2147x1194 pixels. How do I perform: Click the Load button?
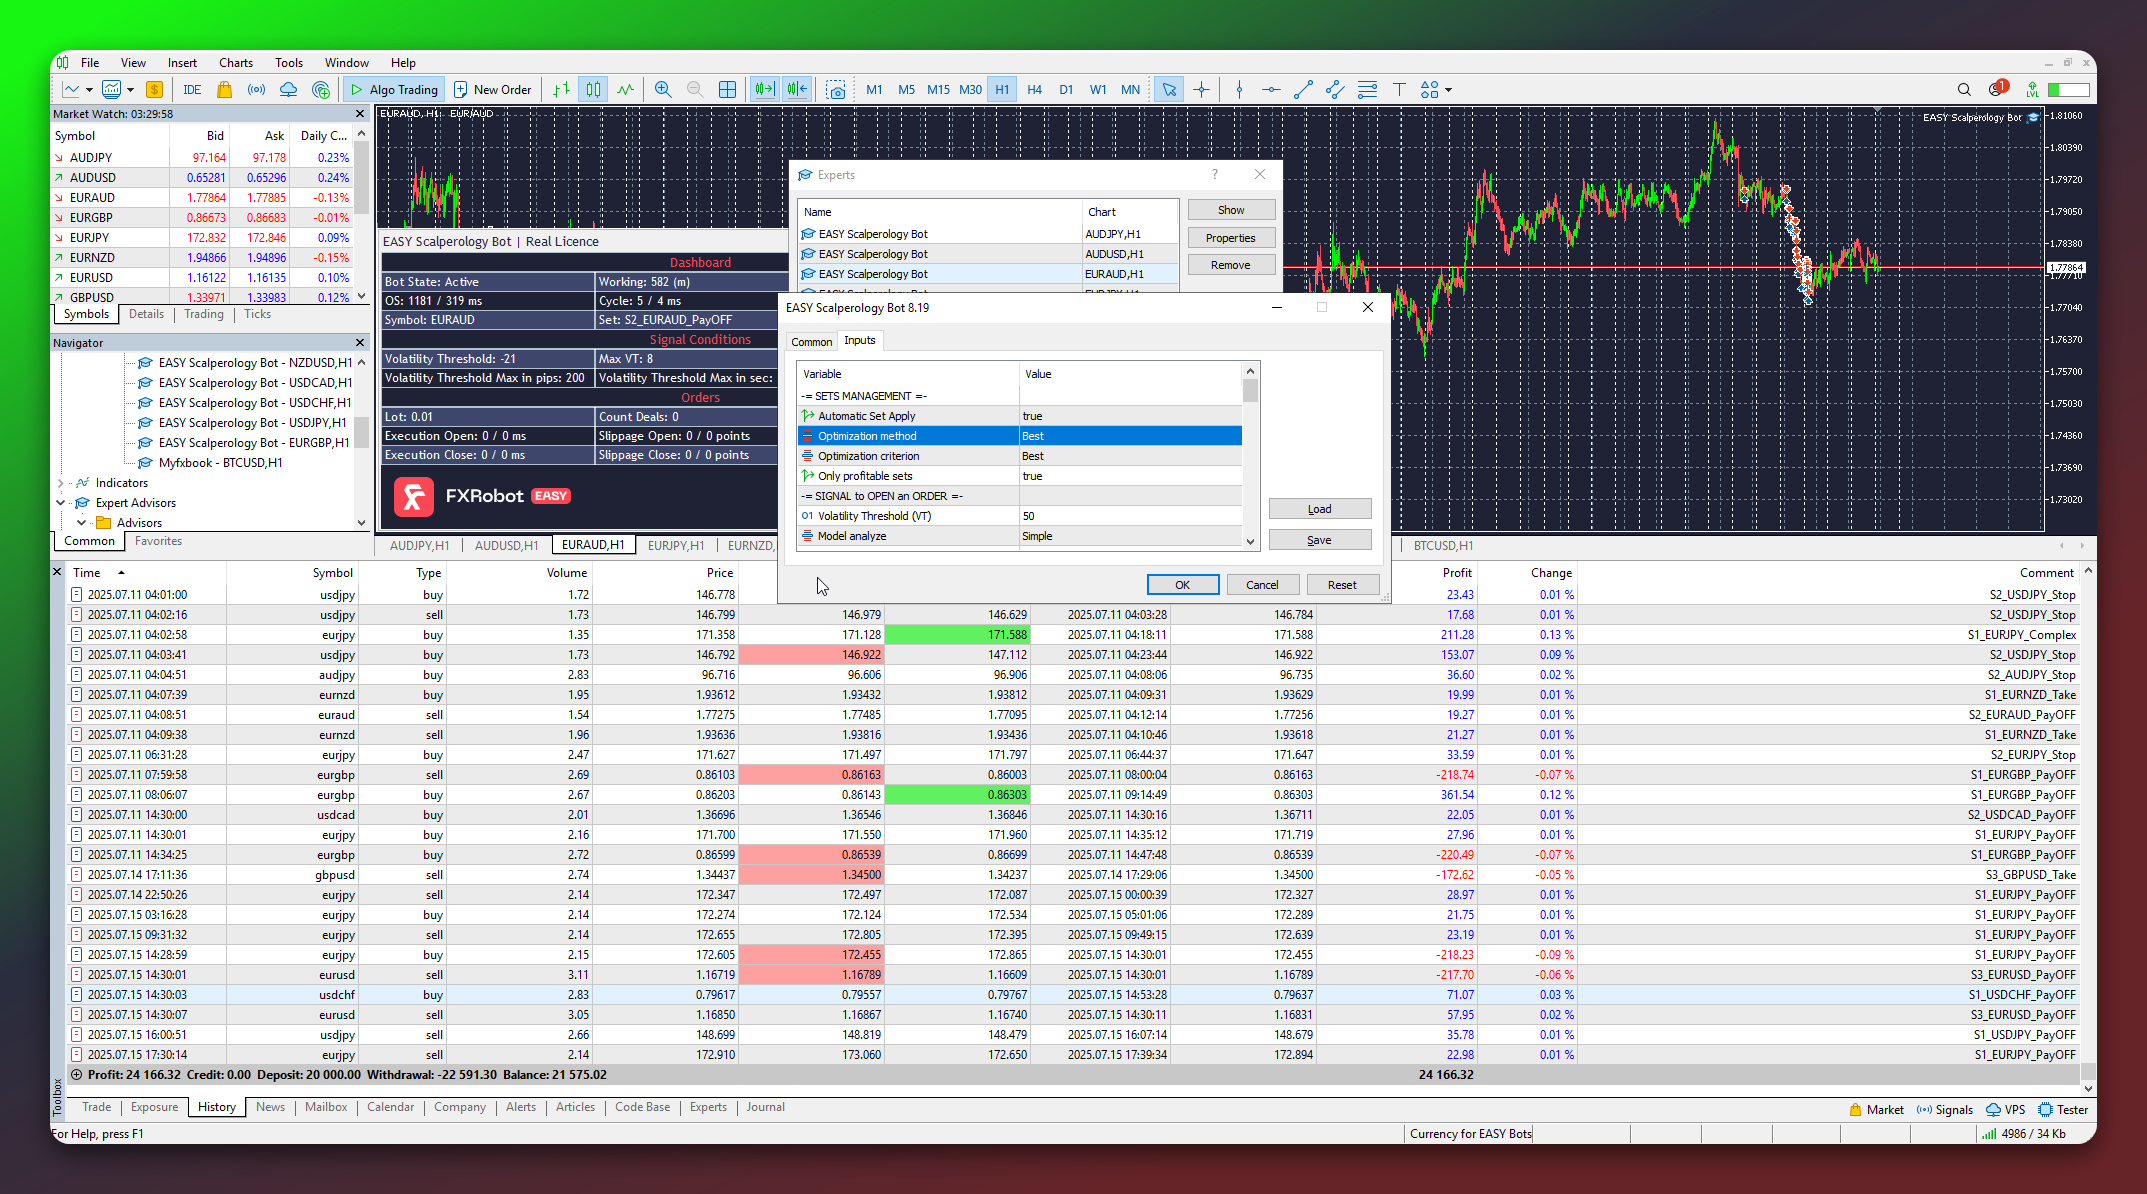coord(1319,509)
